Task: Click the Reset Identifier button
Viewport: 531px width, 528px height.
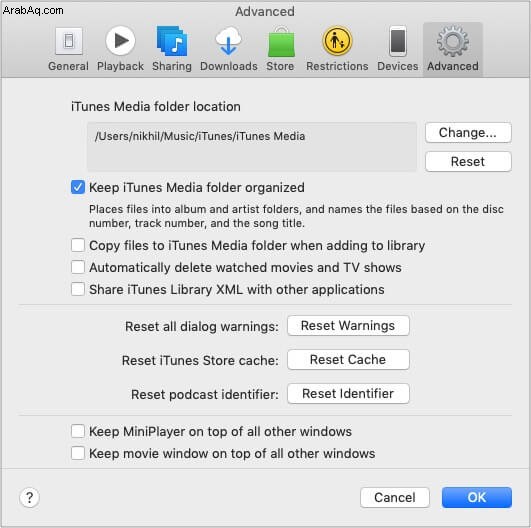Action: click(348, 394)
